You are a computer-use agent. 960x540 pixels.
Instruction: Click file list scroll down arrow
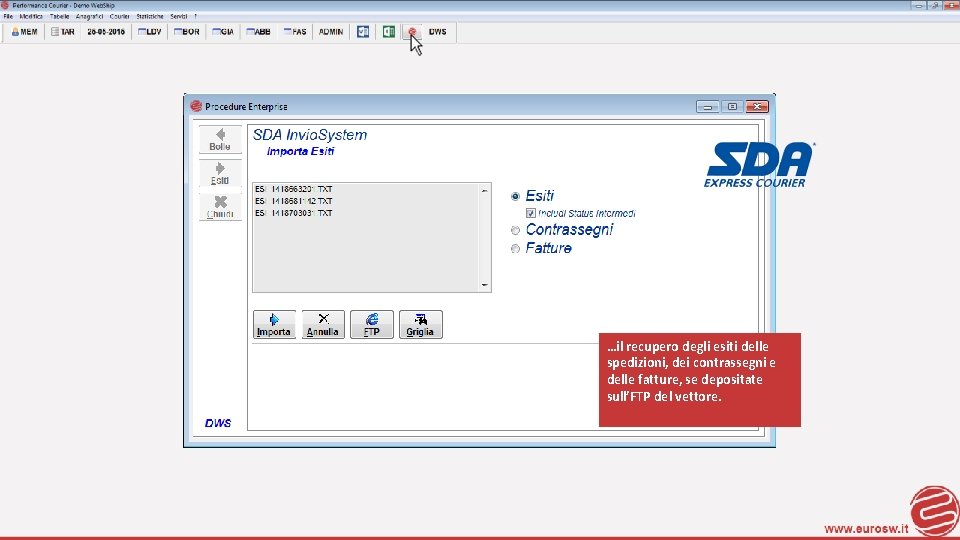pyautogui.click(x=485, y=285)
